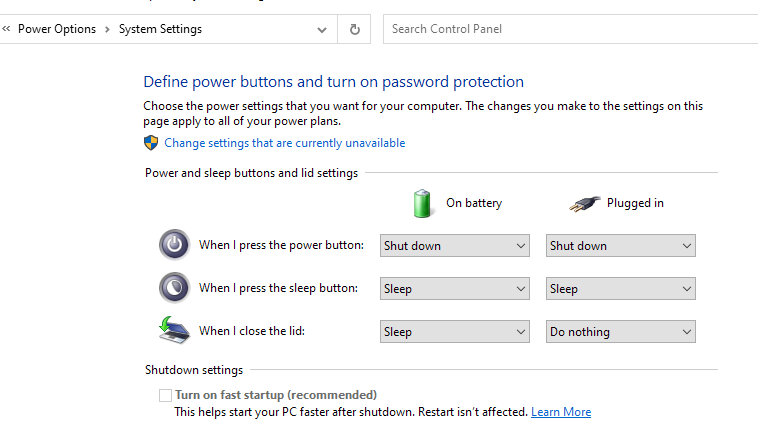Click Change settings that are currently unavailable
This screenshot has height=425, width=758.
click(x=285, y=143)
